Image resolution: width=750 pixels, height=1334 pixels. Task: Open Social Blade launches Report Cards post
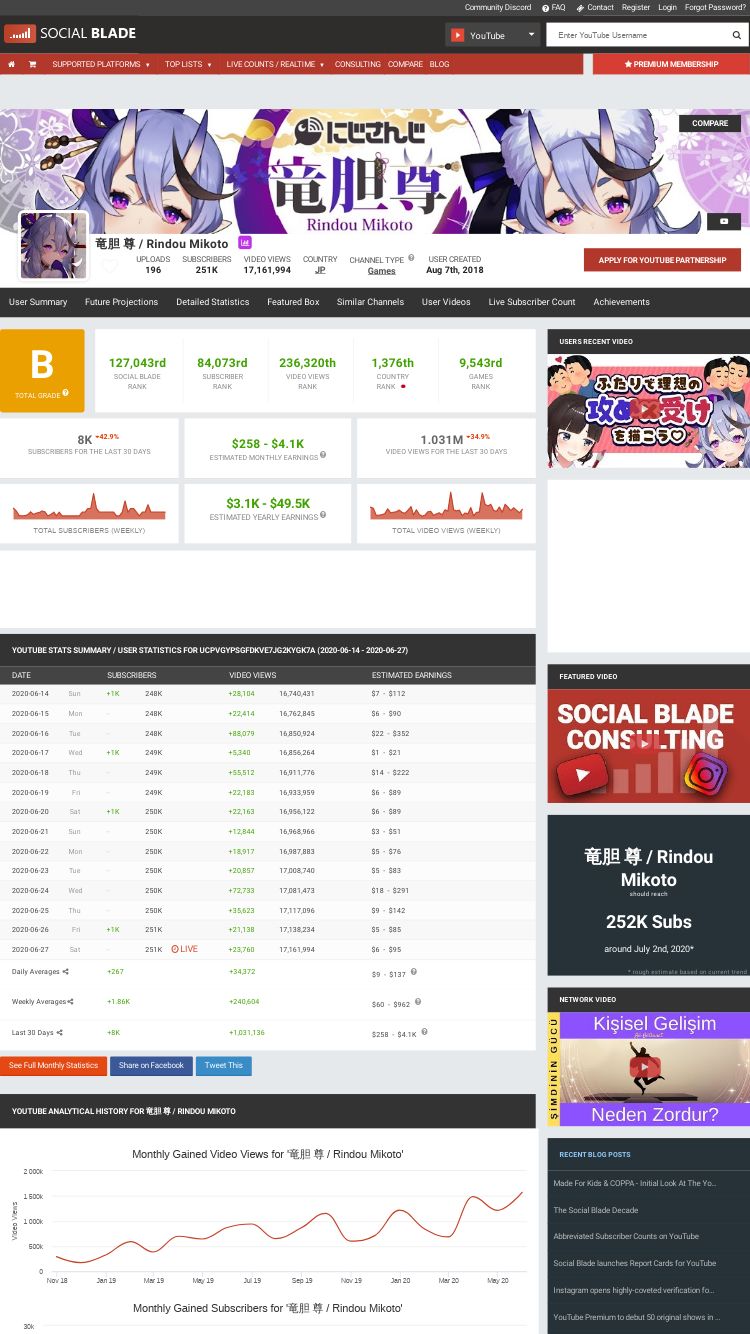pos(635,1263)
